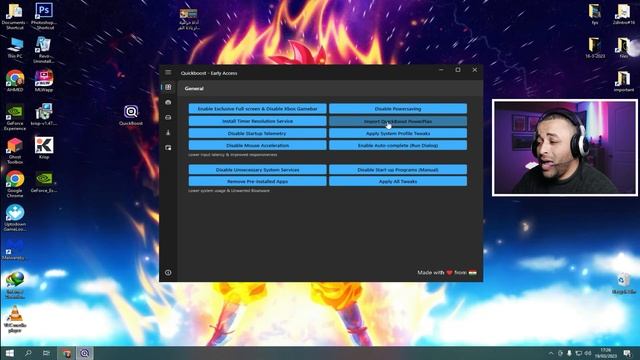Select the Documents shortcut desktop icon
The image size is (640, 360).
coord(15,16)
